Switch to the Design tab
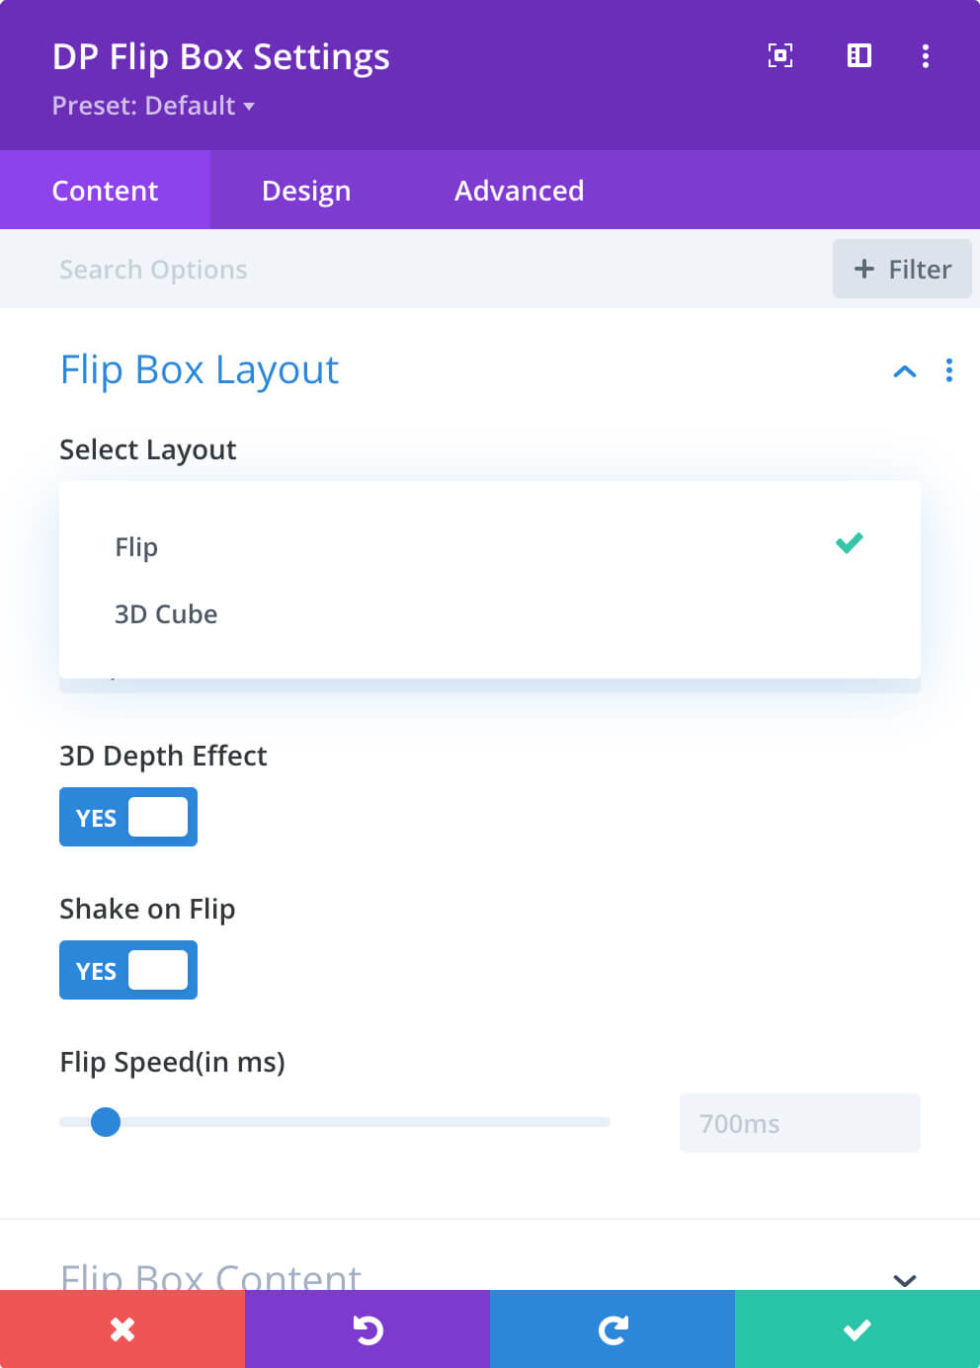This screenshot has width=980, height=1368. (x=306, y=190)
